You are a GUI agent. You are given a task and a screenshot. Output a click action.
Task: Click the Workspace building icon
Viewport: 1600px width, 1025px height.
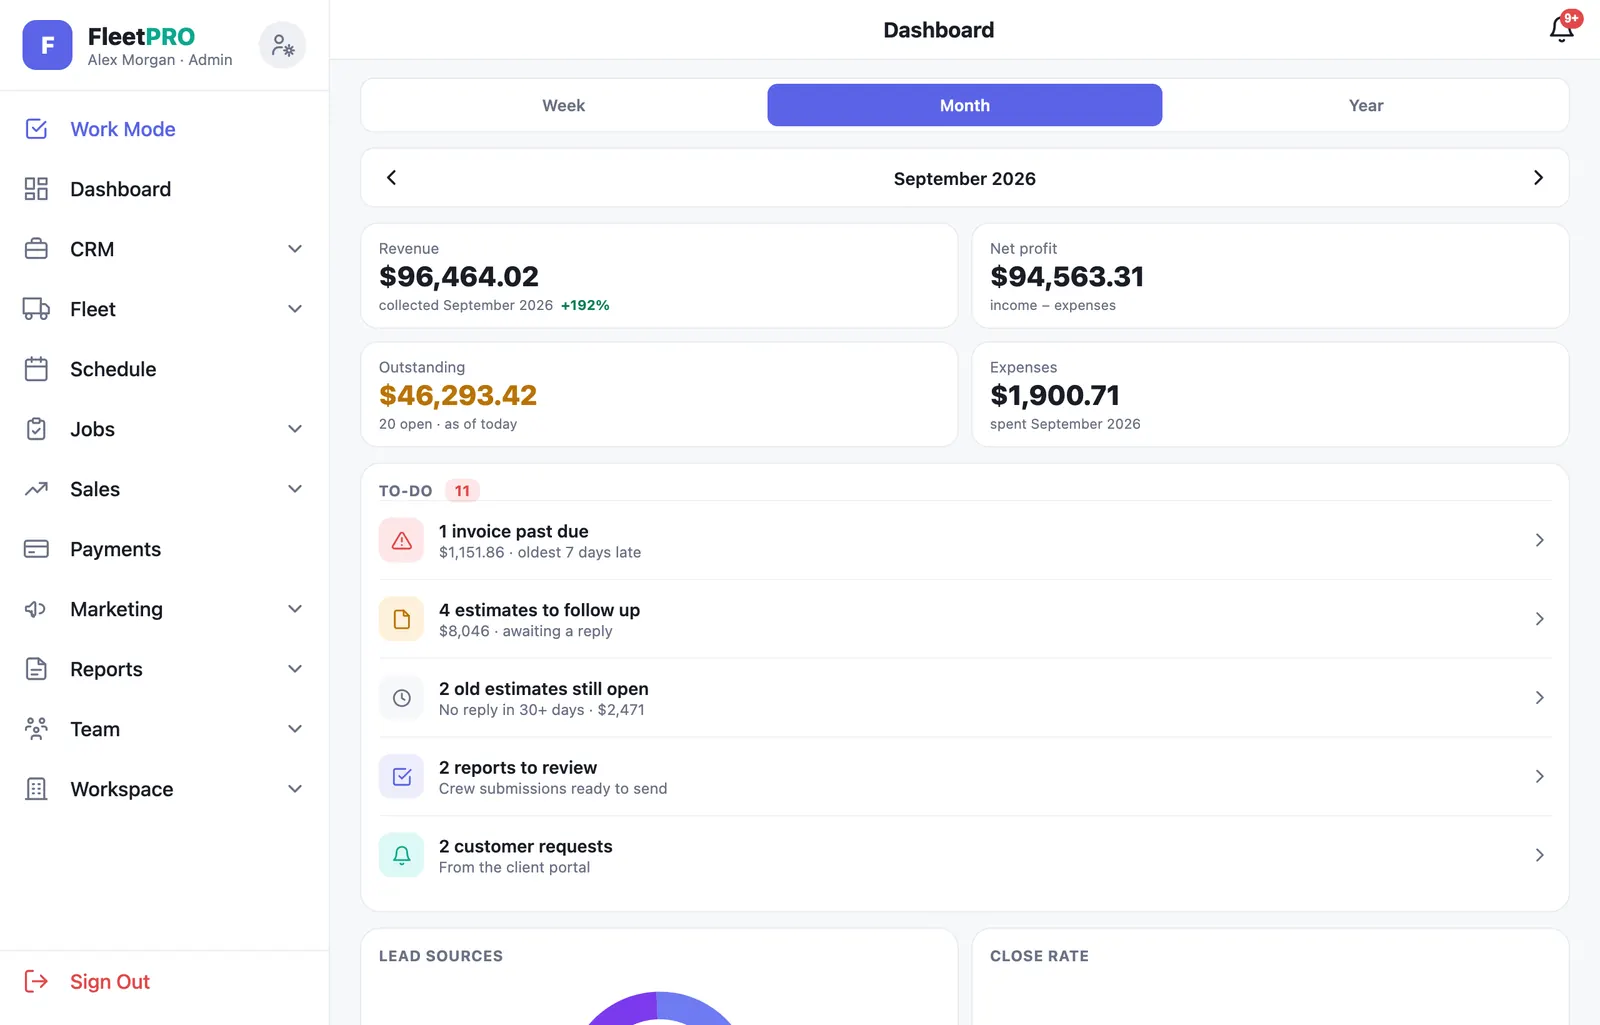36,789
